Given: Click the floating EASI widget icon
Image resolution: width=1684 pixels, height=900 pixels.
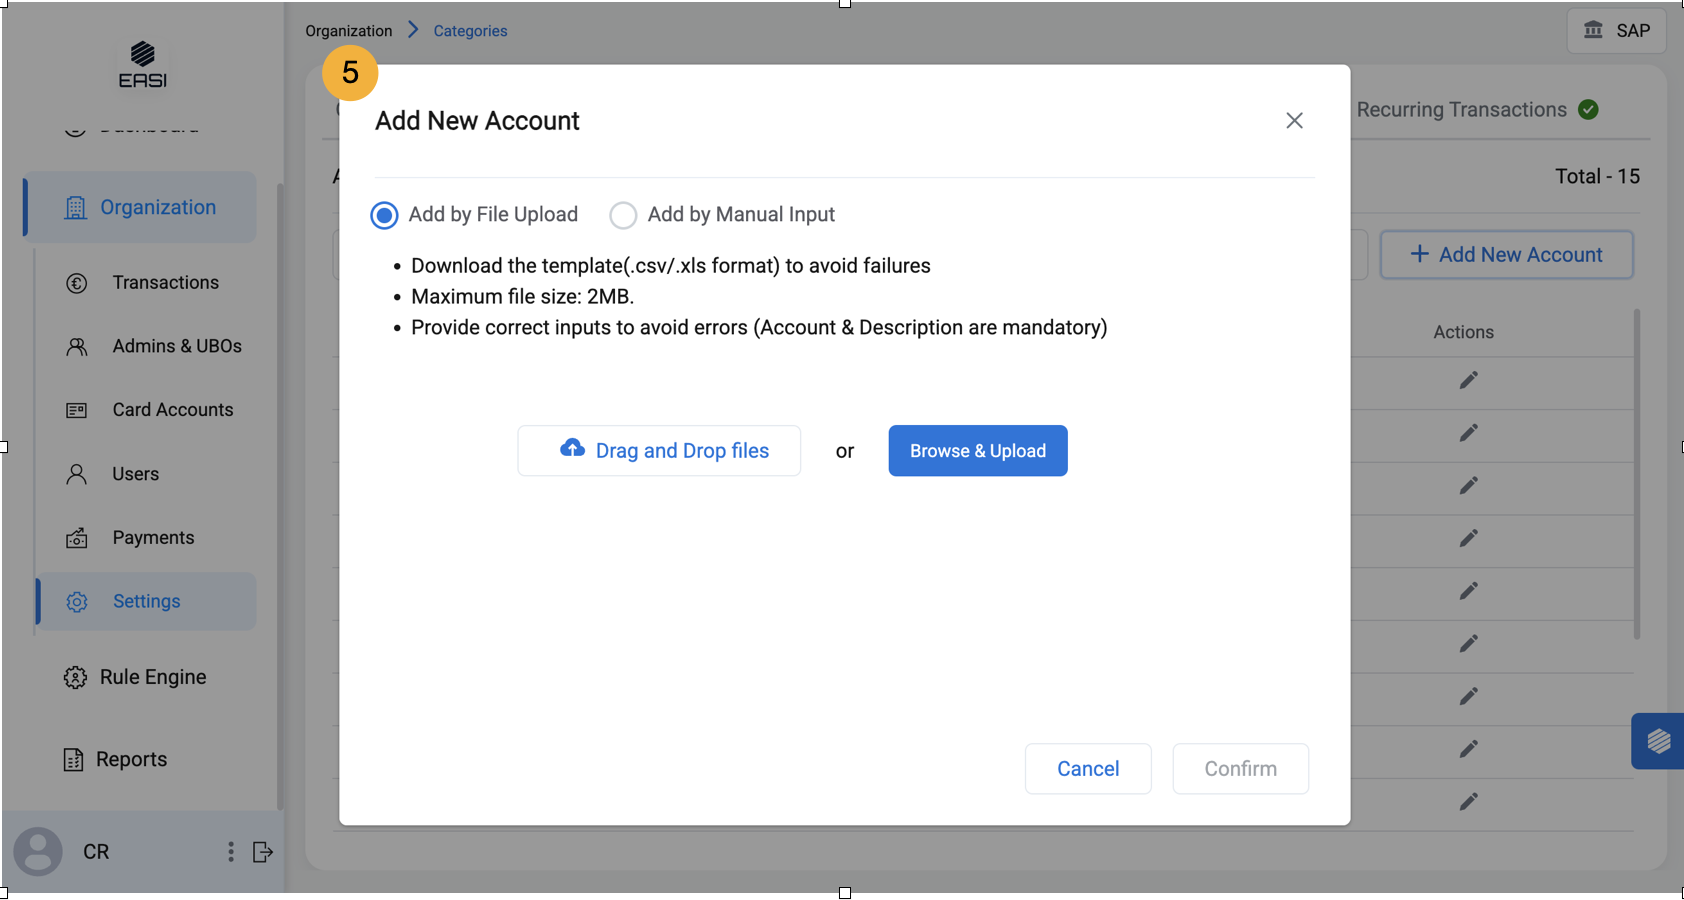Looking at the screenshot, I should click(x=1658, y=741).
